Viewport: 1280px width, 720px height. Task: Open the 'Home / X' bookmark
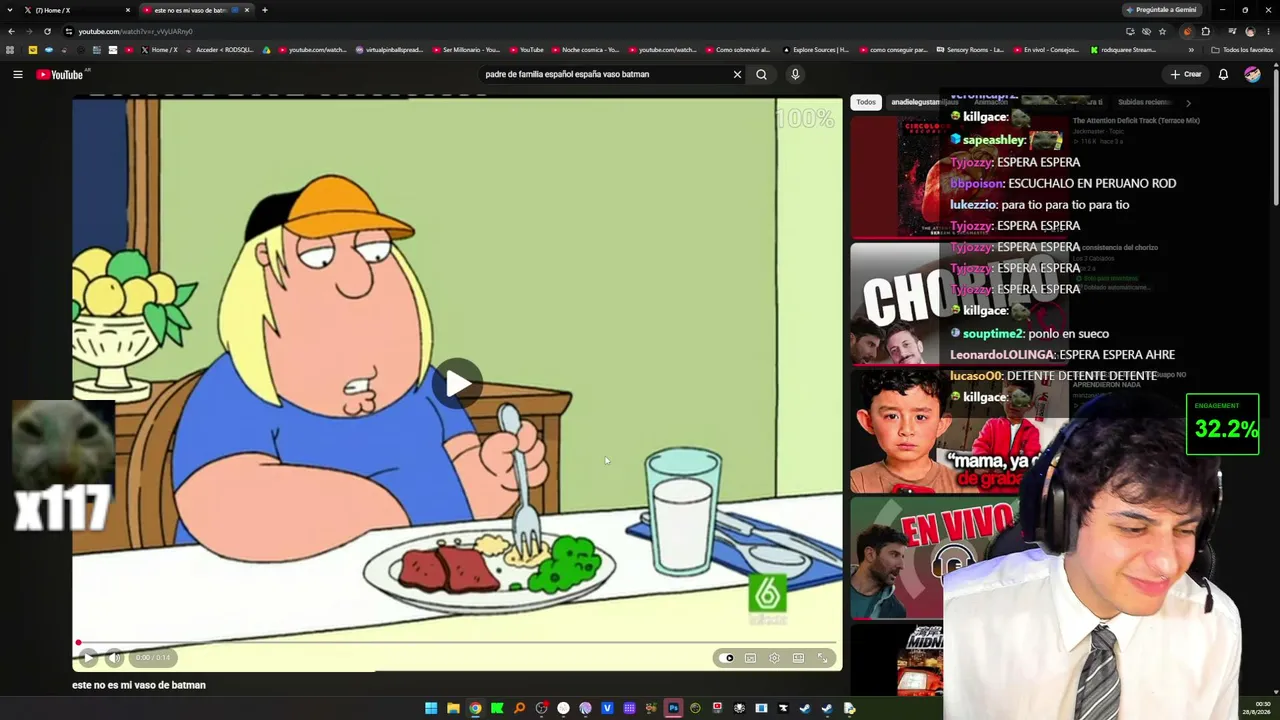(x=159, y=50)
